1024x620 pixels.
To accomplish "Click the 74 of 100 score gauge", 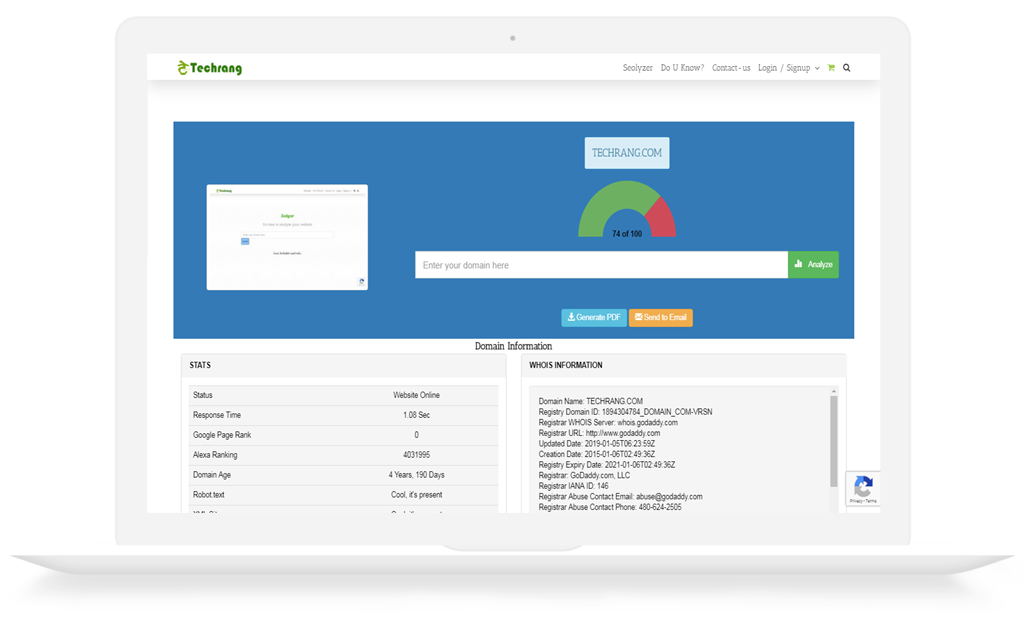I will (627, 209).
